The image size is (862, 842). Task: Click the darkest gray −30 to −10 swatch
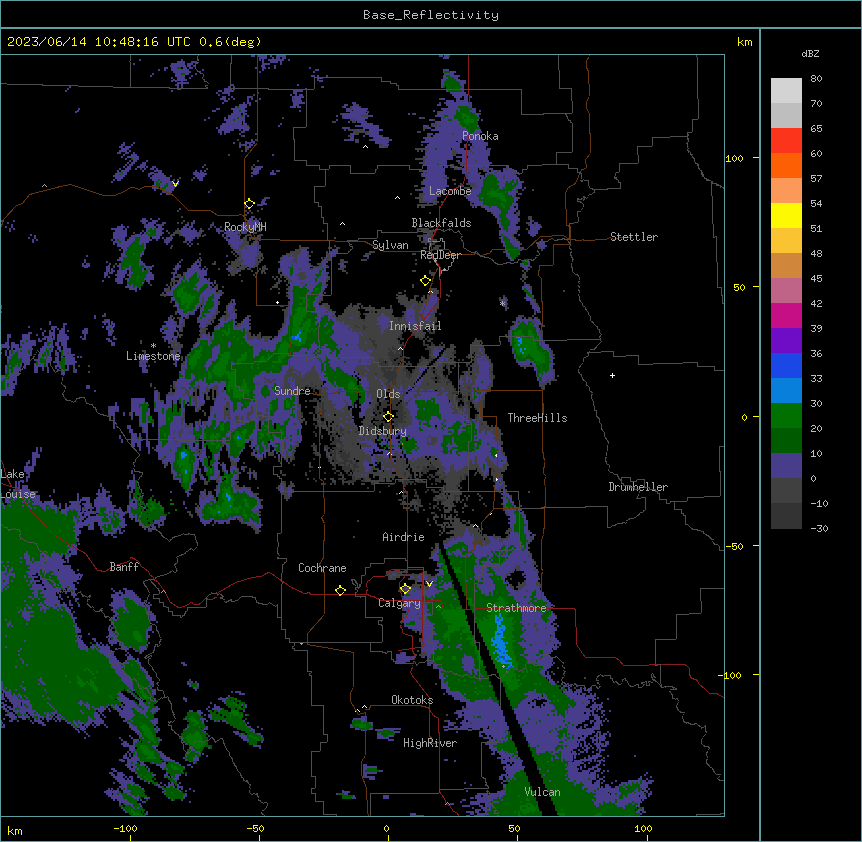pyautogui.click(x=786, y=516)
